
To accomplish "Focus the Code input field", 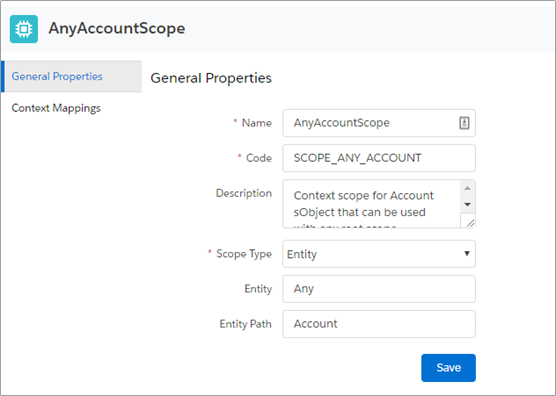I will tap(379, 158).
